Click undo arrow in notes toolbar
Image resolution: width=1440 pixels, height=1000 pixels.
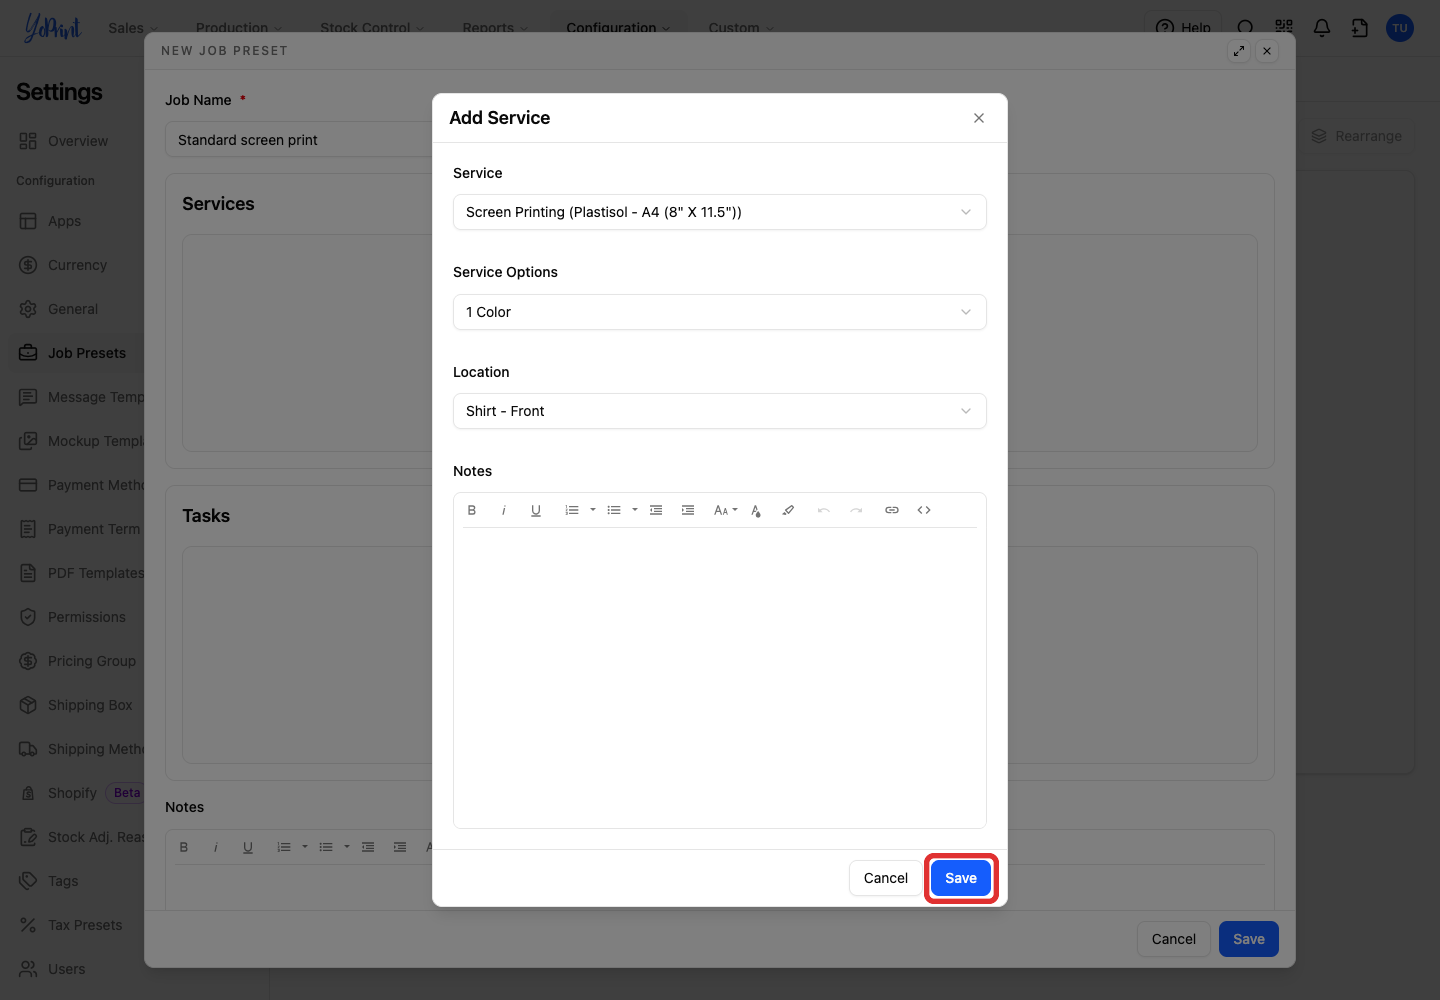(824, 510)
